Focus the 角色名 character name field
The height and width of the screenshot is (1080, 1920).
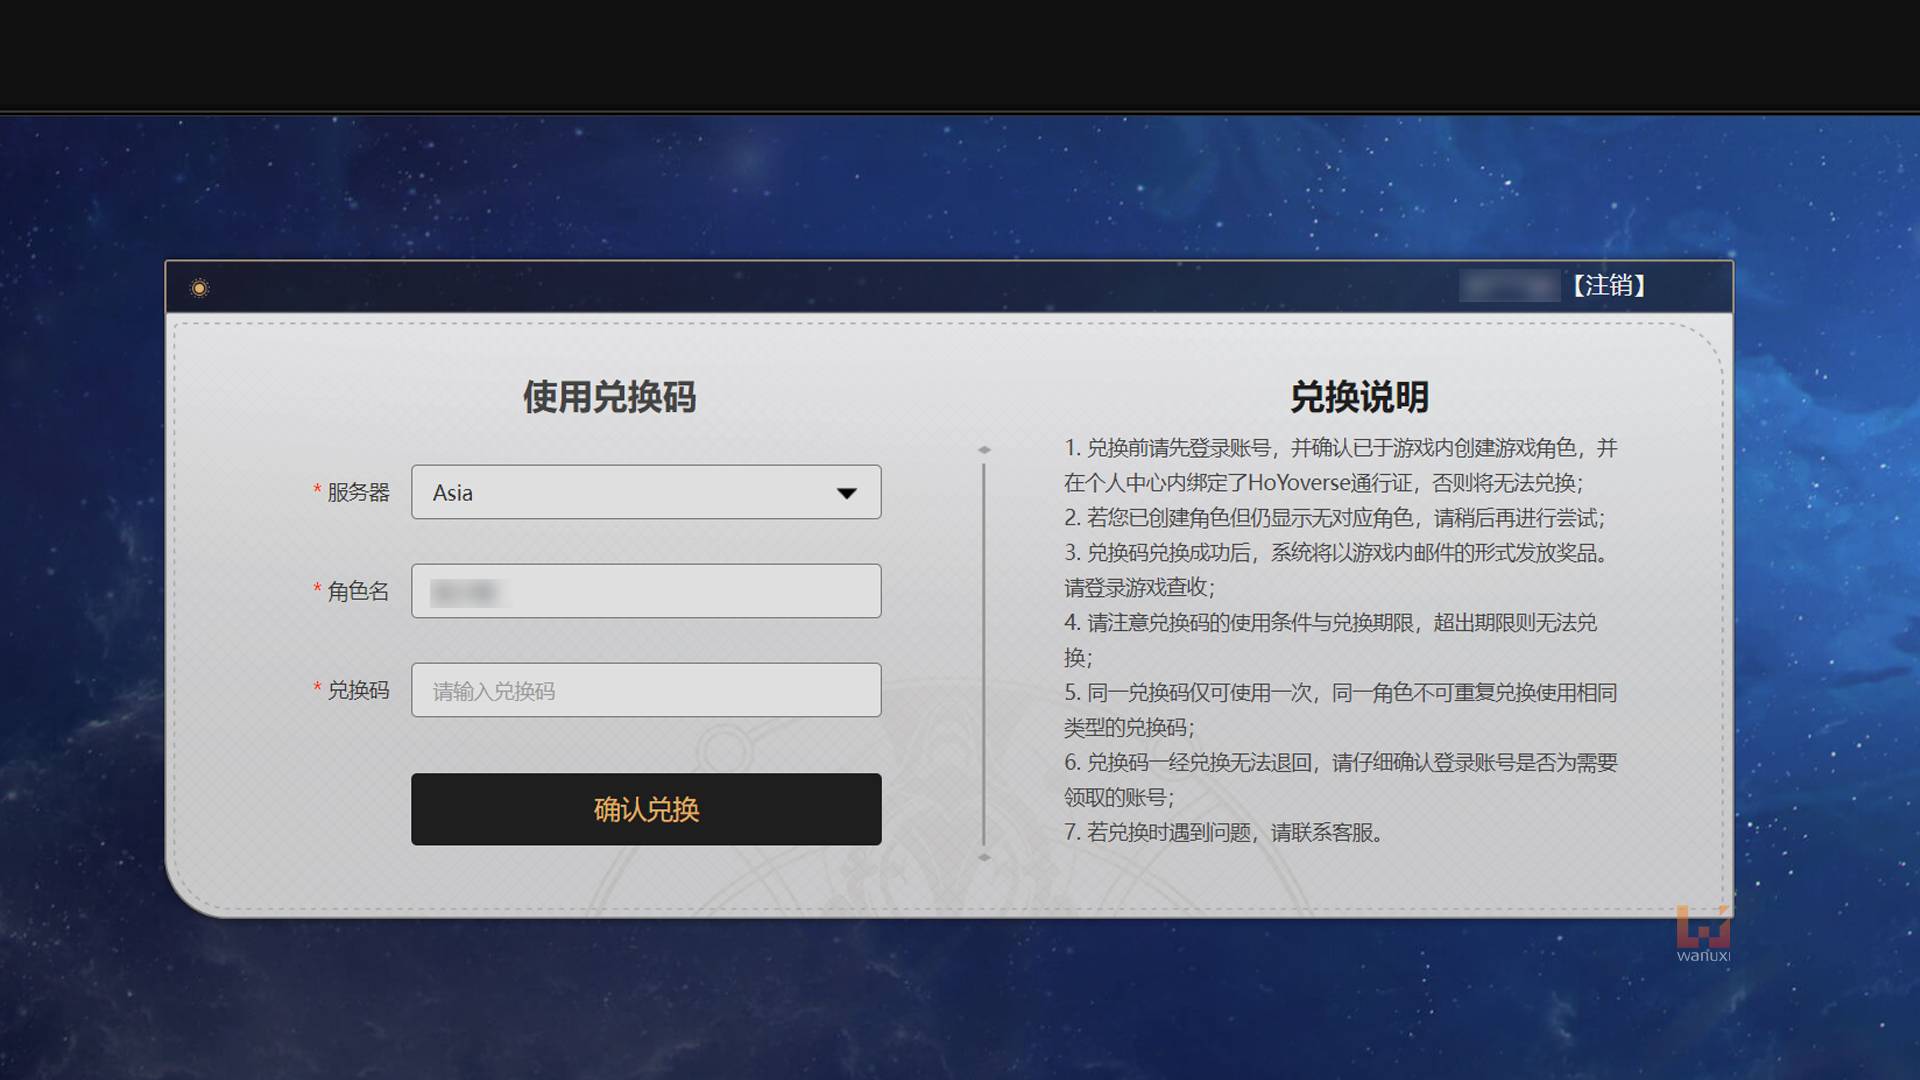[646, 591]
